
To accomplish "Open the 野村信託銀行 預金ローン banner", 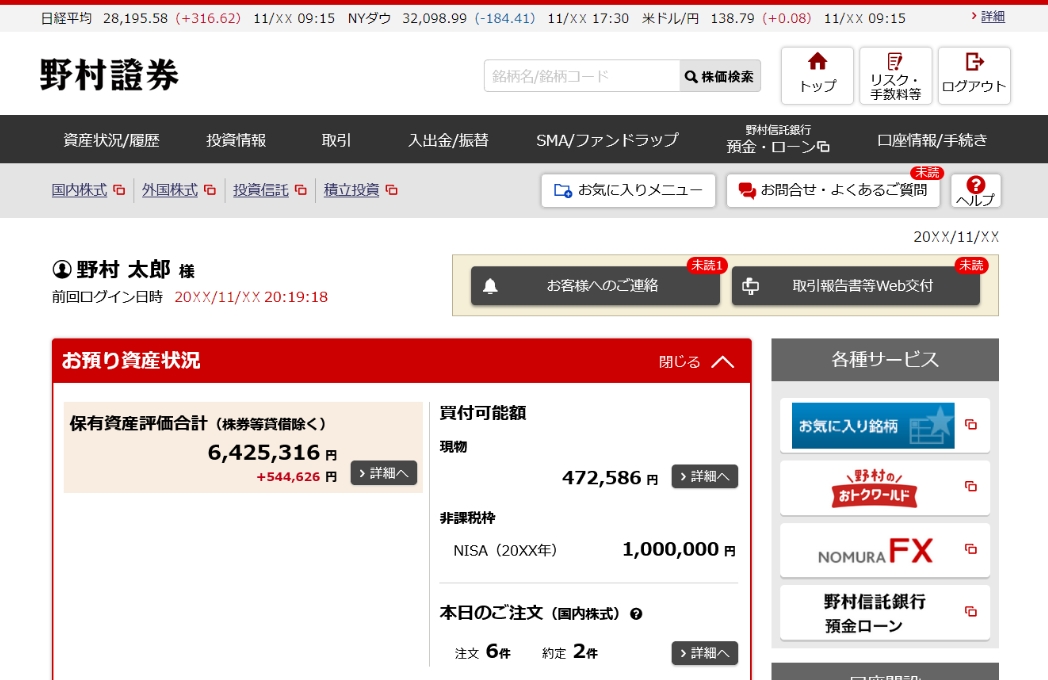I will pyautogui.click(x=874, y=612).
